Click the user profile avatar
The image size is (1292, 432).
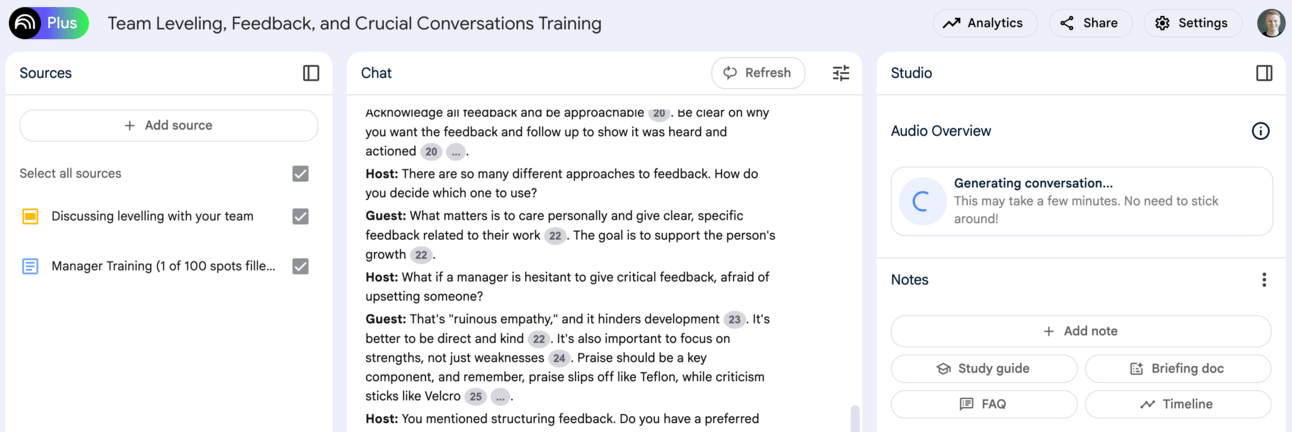coord(1271,23)
